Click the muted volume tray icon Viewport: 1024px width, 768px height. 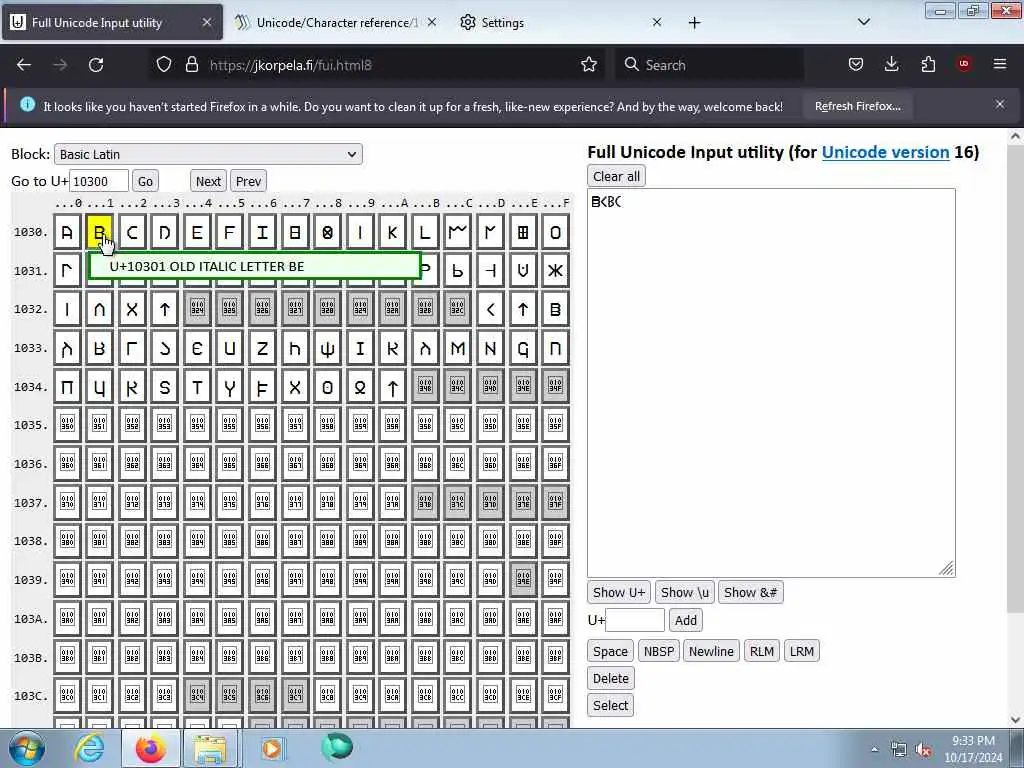[x=924, y=750]
